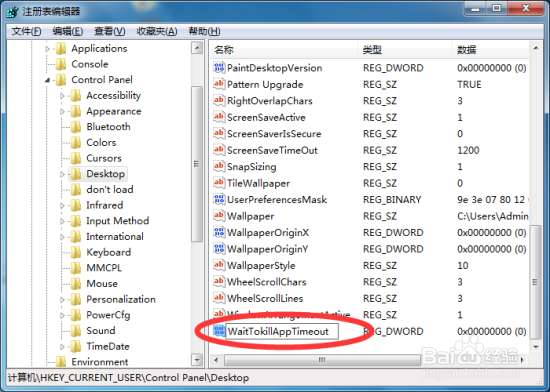Expand the Personalization key arrow

(62, 300)
